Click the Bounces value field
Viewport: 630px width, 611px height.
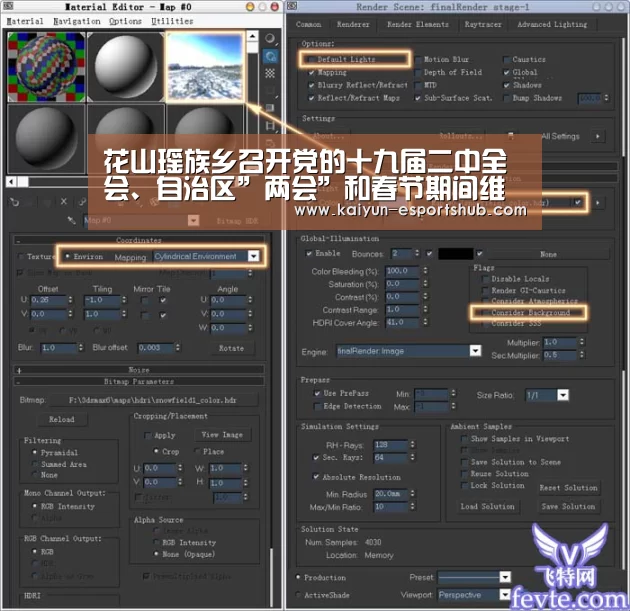coord(401,253)
